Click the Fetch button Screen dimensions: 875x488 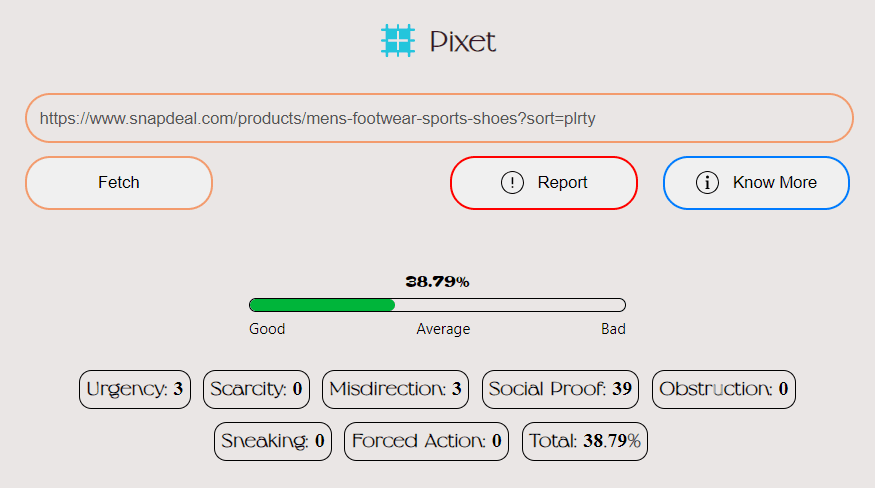[x=119, y=183]
